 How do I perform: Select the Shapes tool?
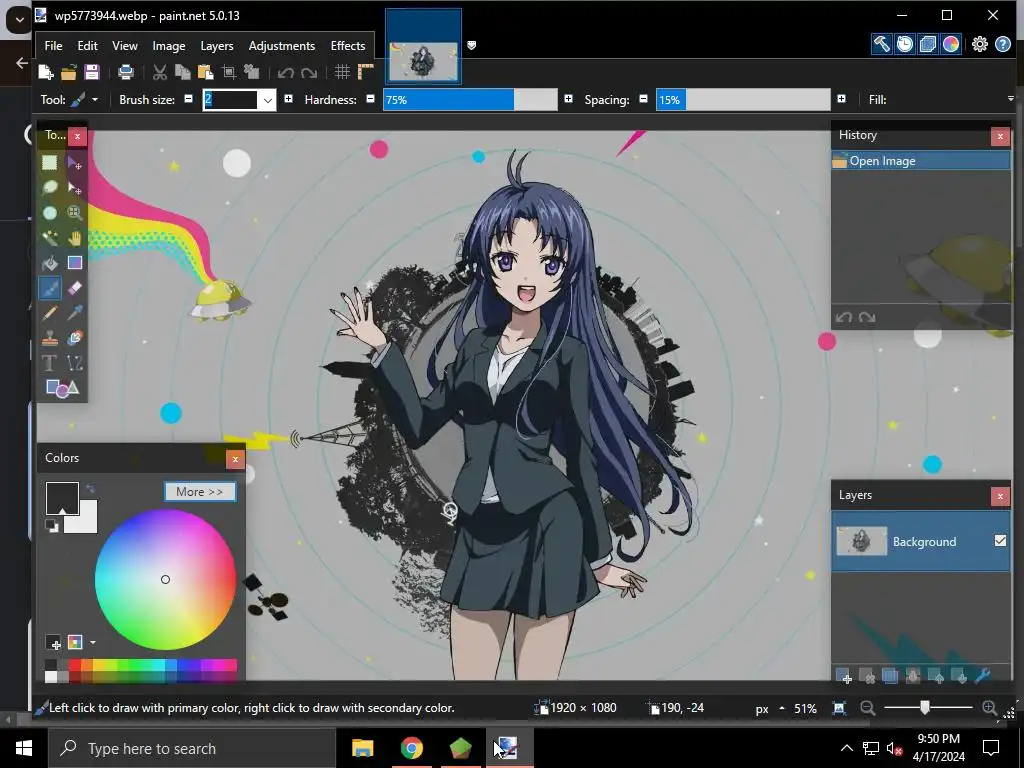[62, 389]
